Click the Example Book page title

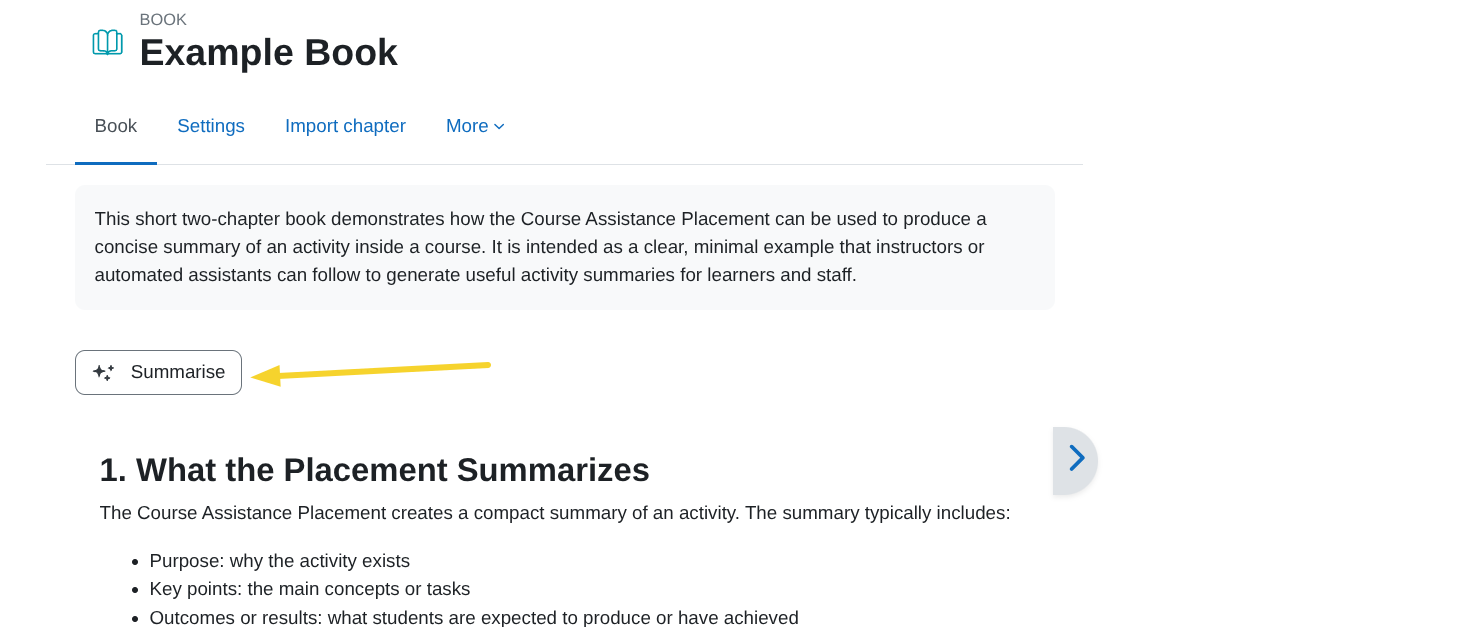click(268, 52)
